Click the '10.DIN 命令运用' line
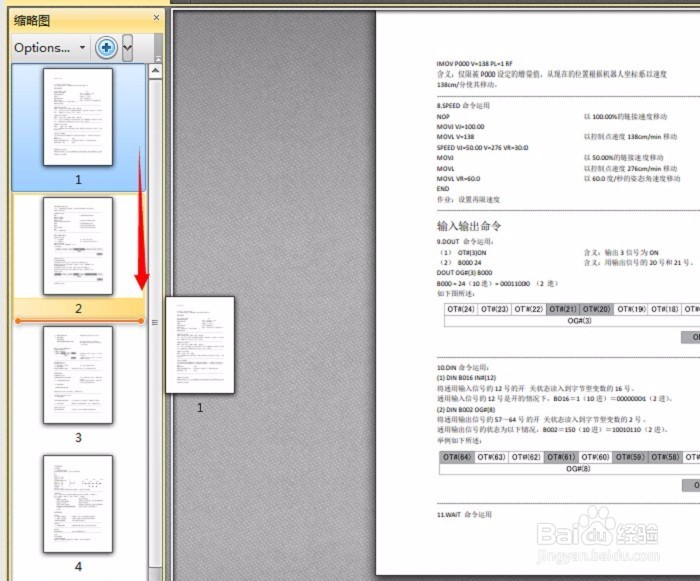This screenshot has height=581, width=700. (x=463, y=368)
